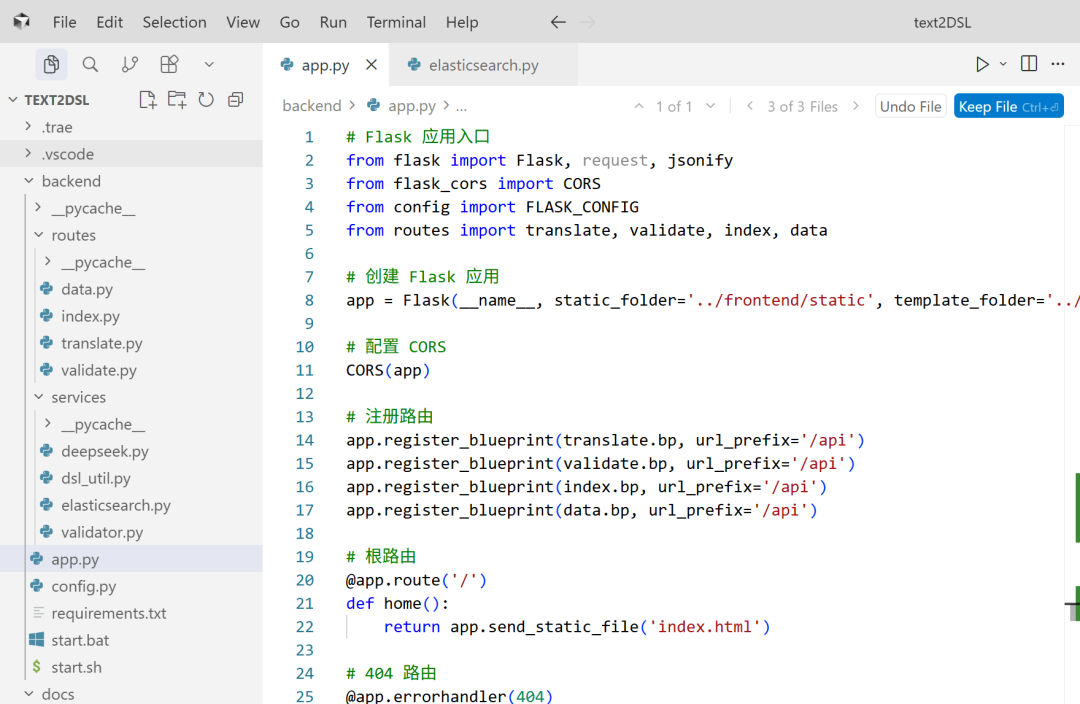Run the Python file with play button
This screenshot has width=1080, height=704.
(982, 64)
